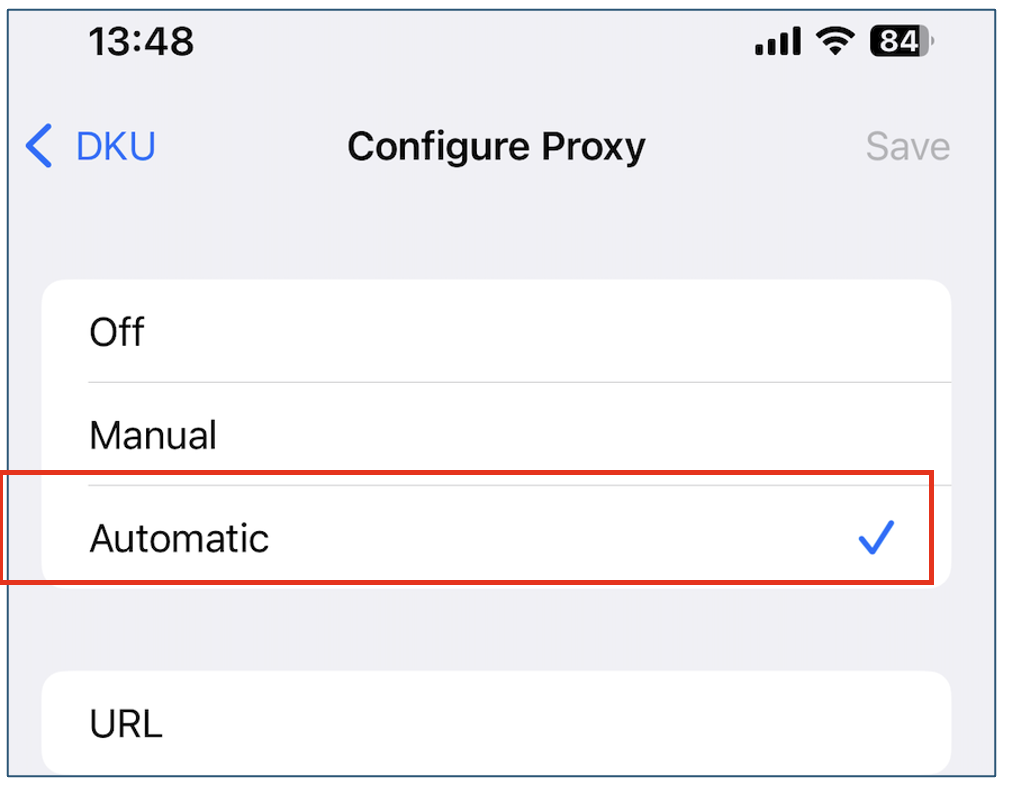The image size is (1010, 786).
Task: Tap the blue checkmark beside Automatic
Action: [x=877, y=537]
